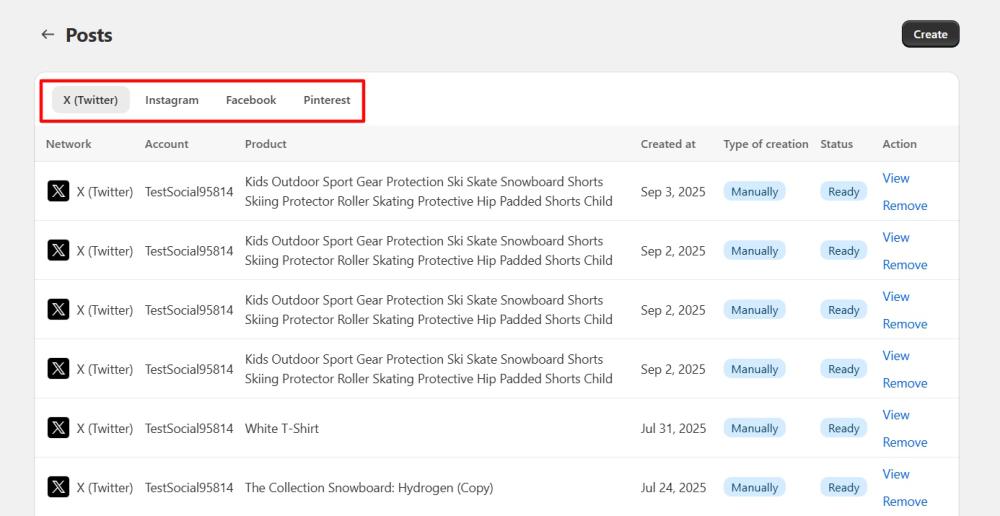Select the X (Twitter) tab
Screen dimensions: 1000x516
90,100
